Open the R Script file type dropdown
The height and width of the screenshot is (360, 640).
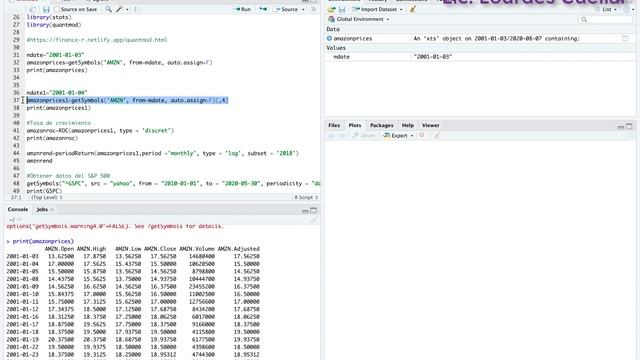[306, 198]
